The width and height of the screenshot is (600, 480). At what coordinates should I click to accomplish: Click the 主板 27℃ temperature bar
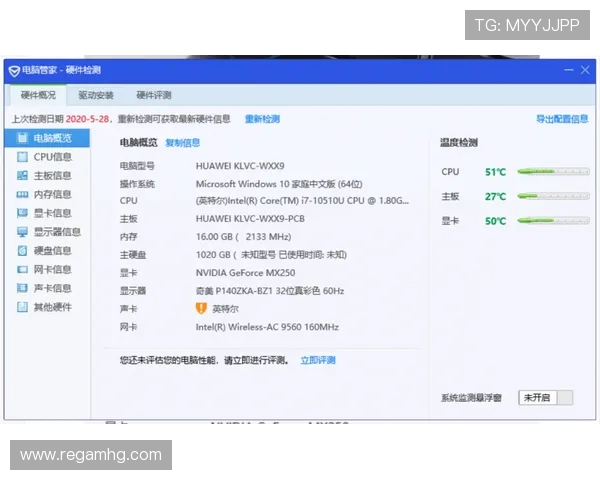tap(553, 196)
